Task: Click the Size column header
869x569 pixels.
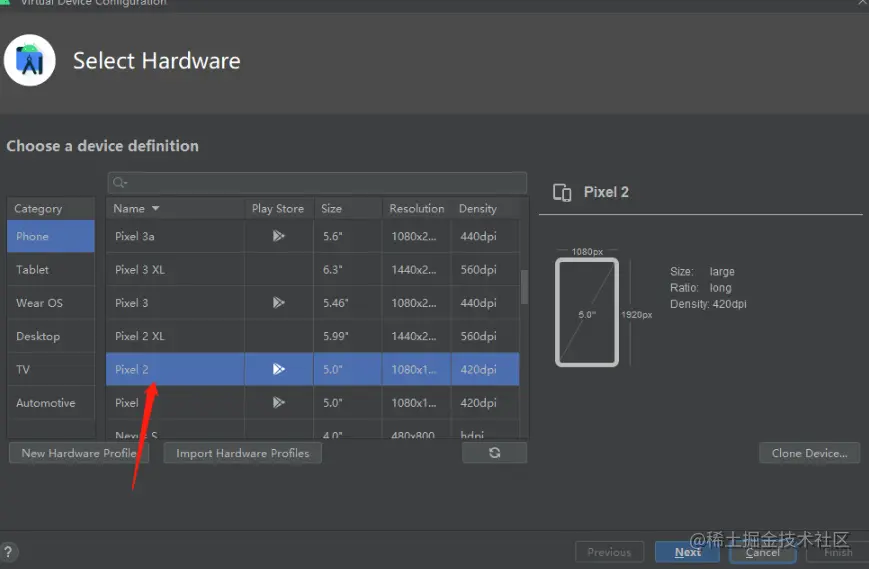Action: pos(347,208)
